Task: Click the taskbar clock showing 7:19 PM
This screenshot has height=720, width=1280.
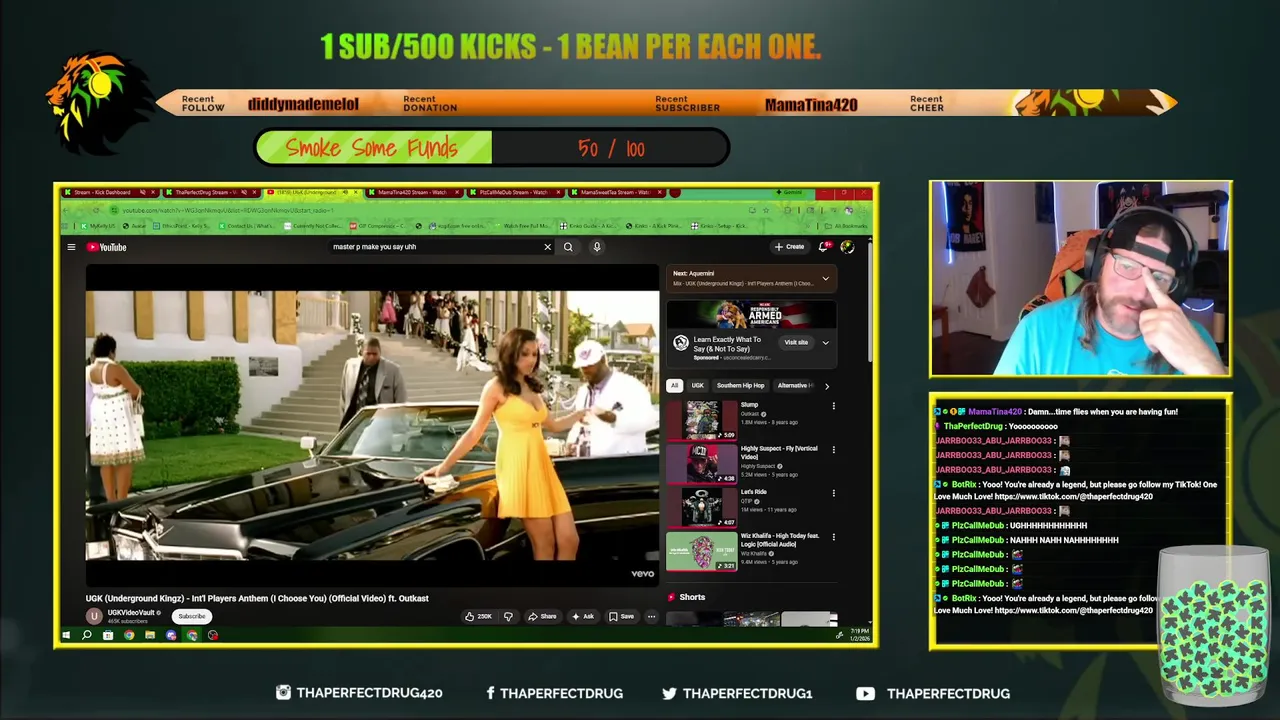Action: pyautogui.click(x=860, y=635)
